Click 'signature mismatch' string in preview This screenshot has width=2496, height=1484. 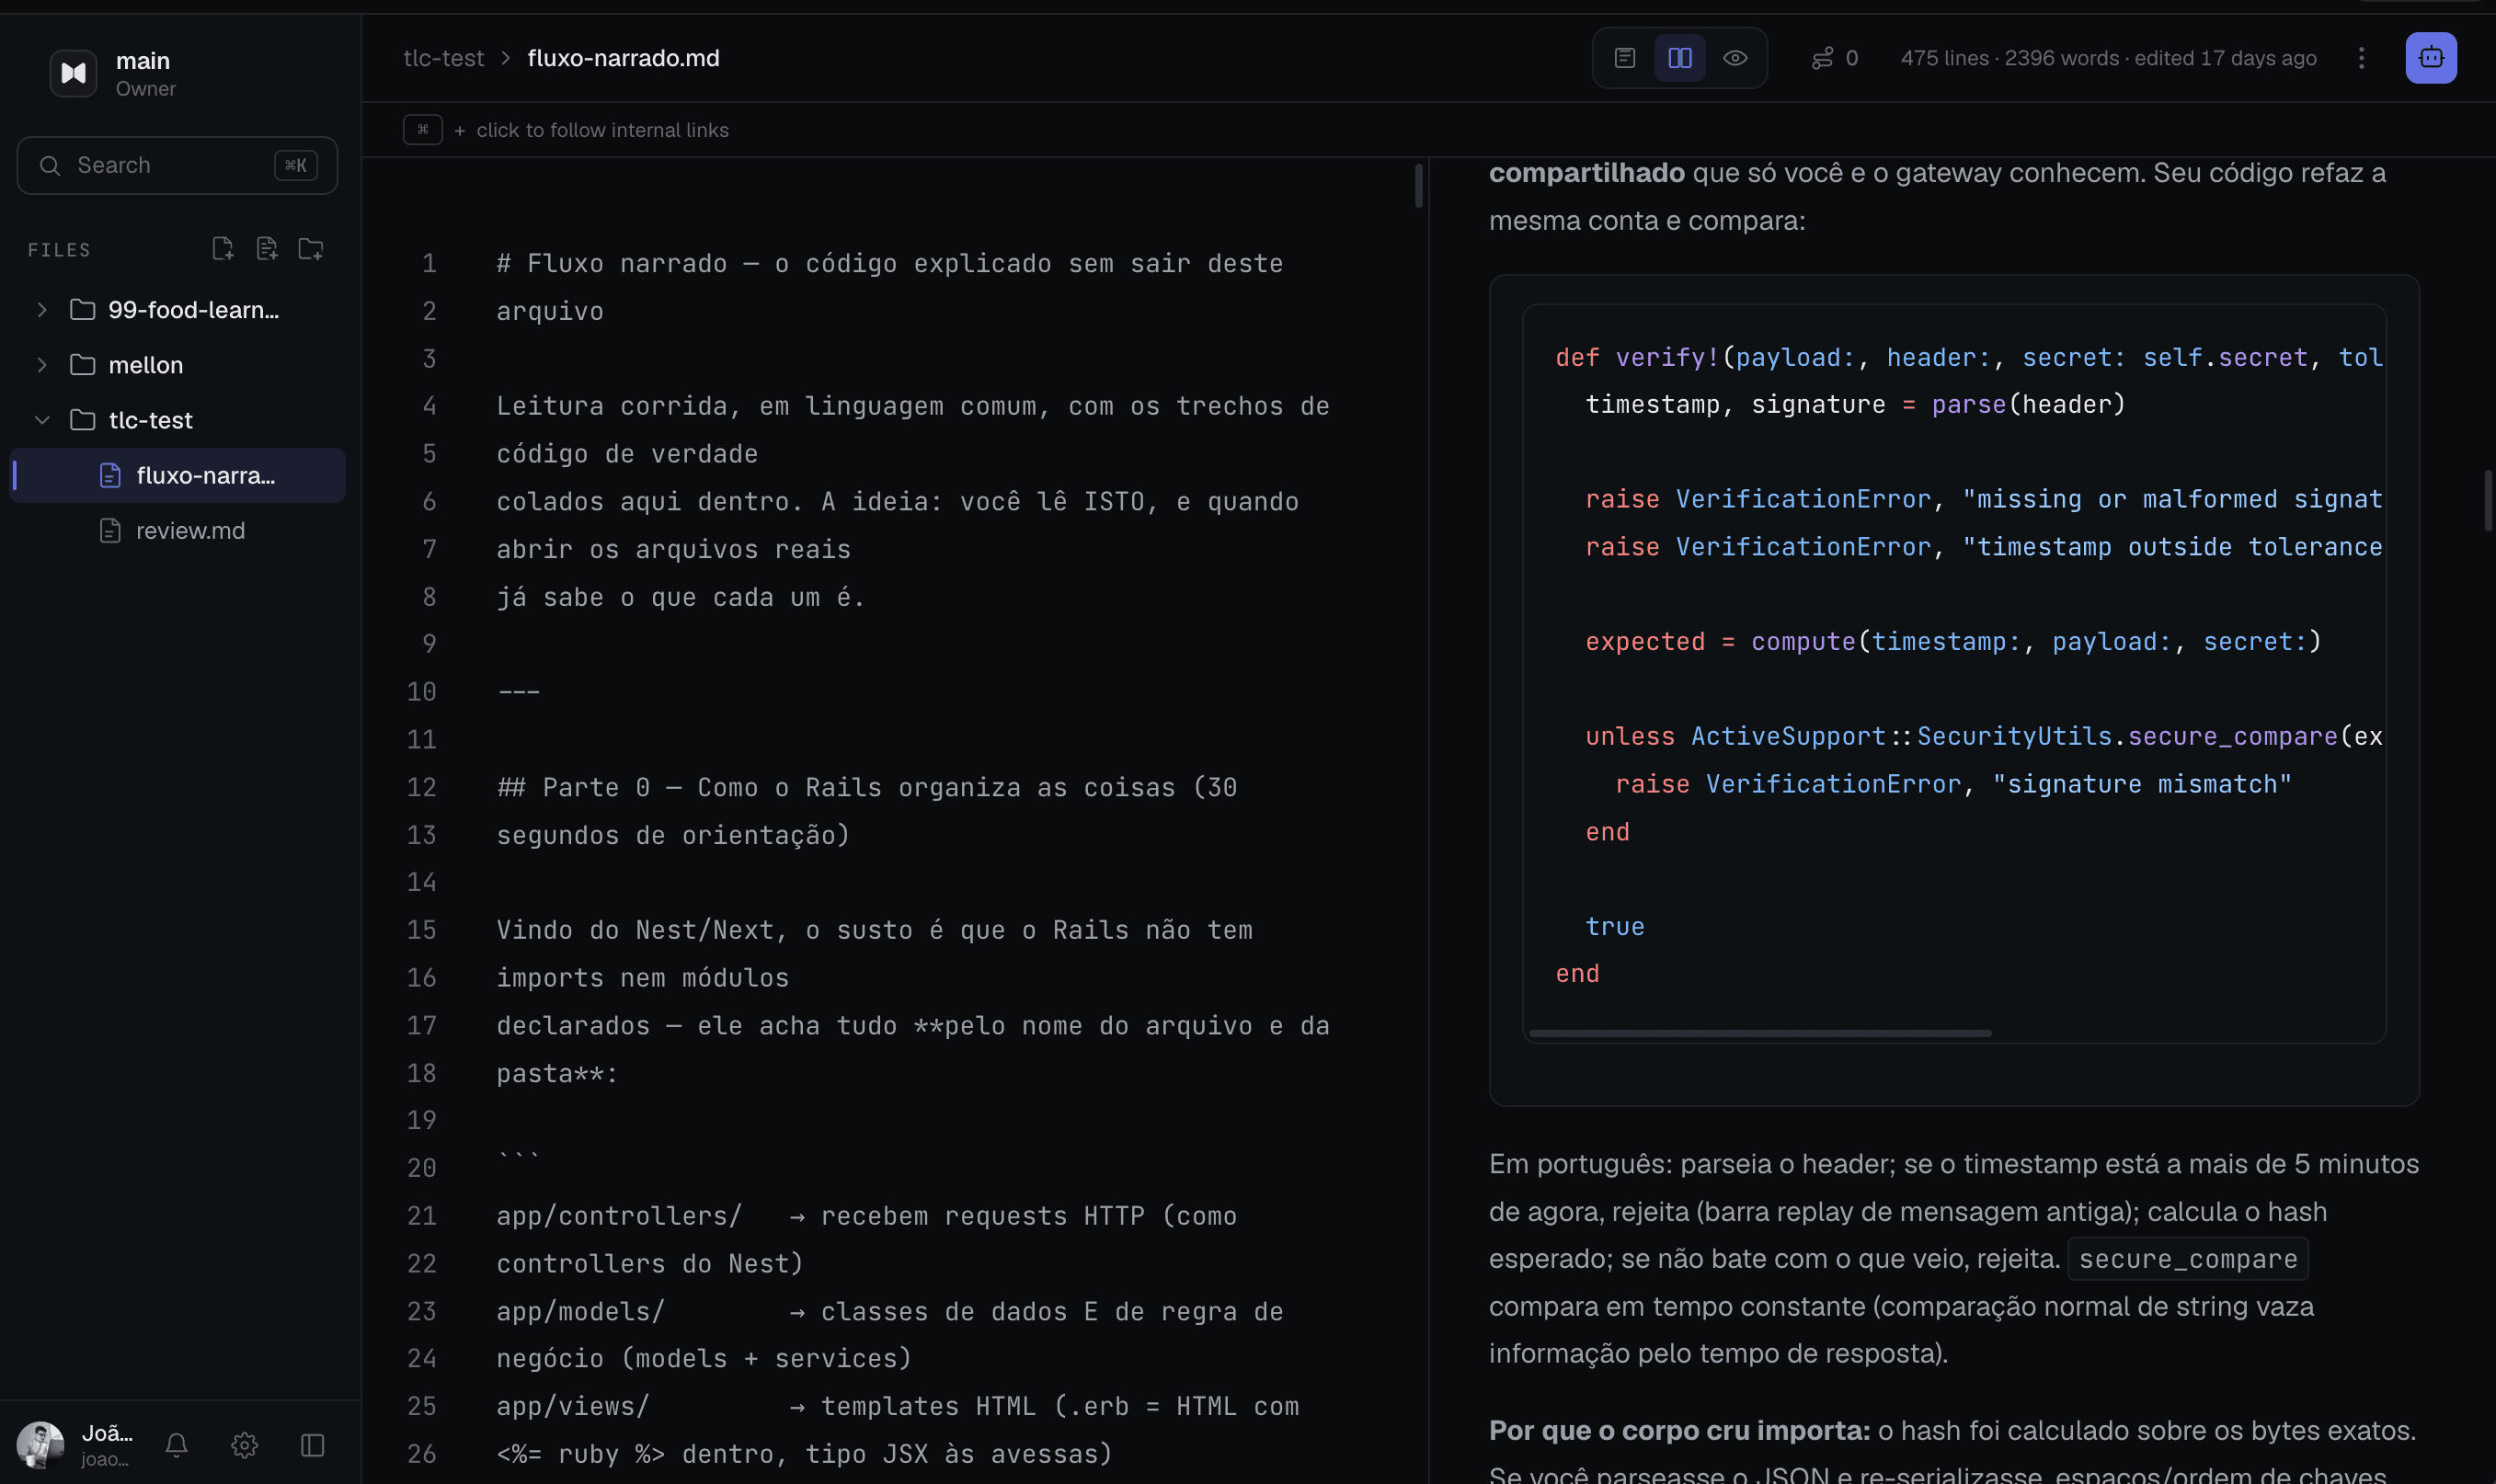2141,784
